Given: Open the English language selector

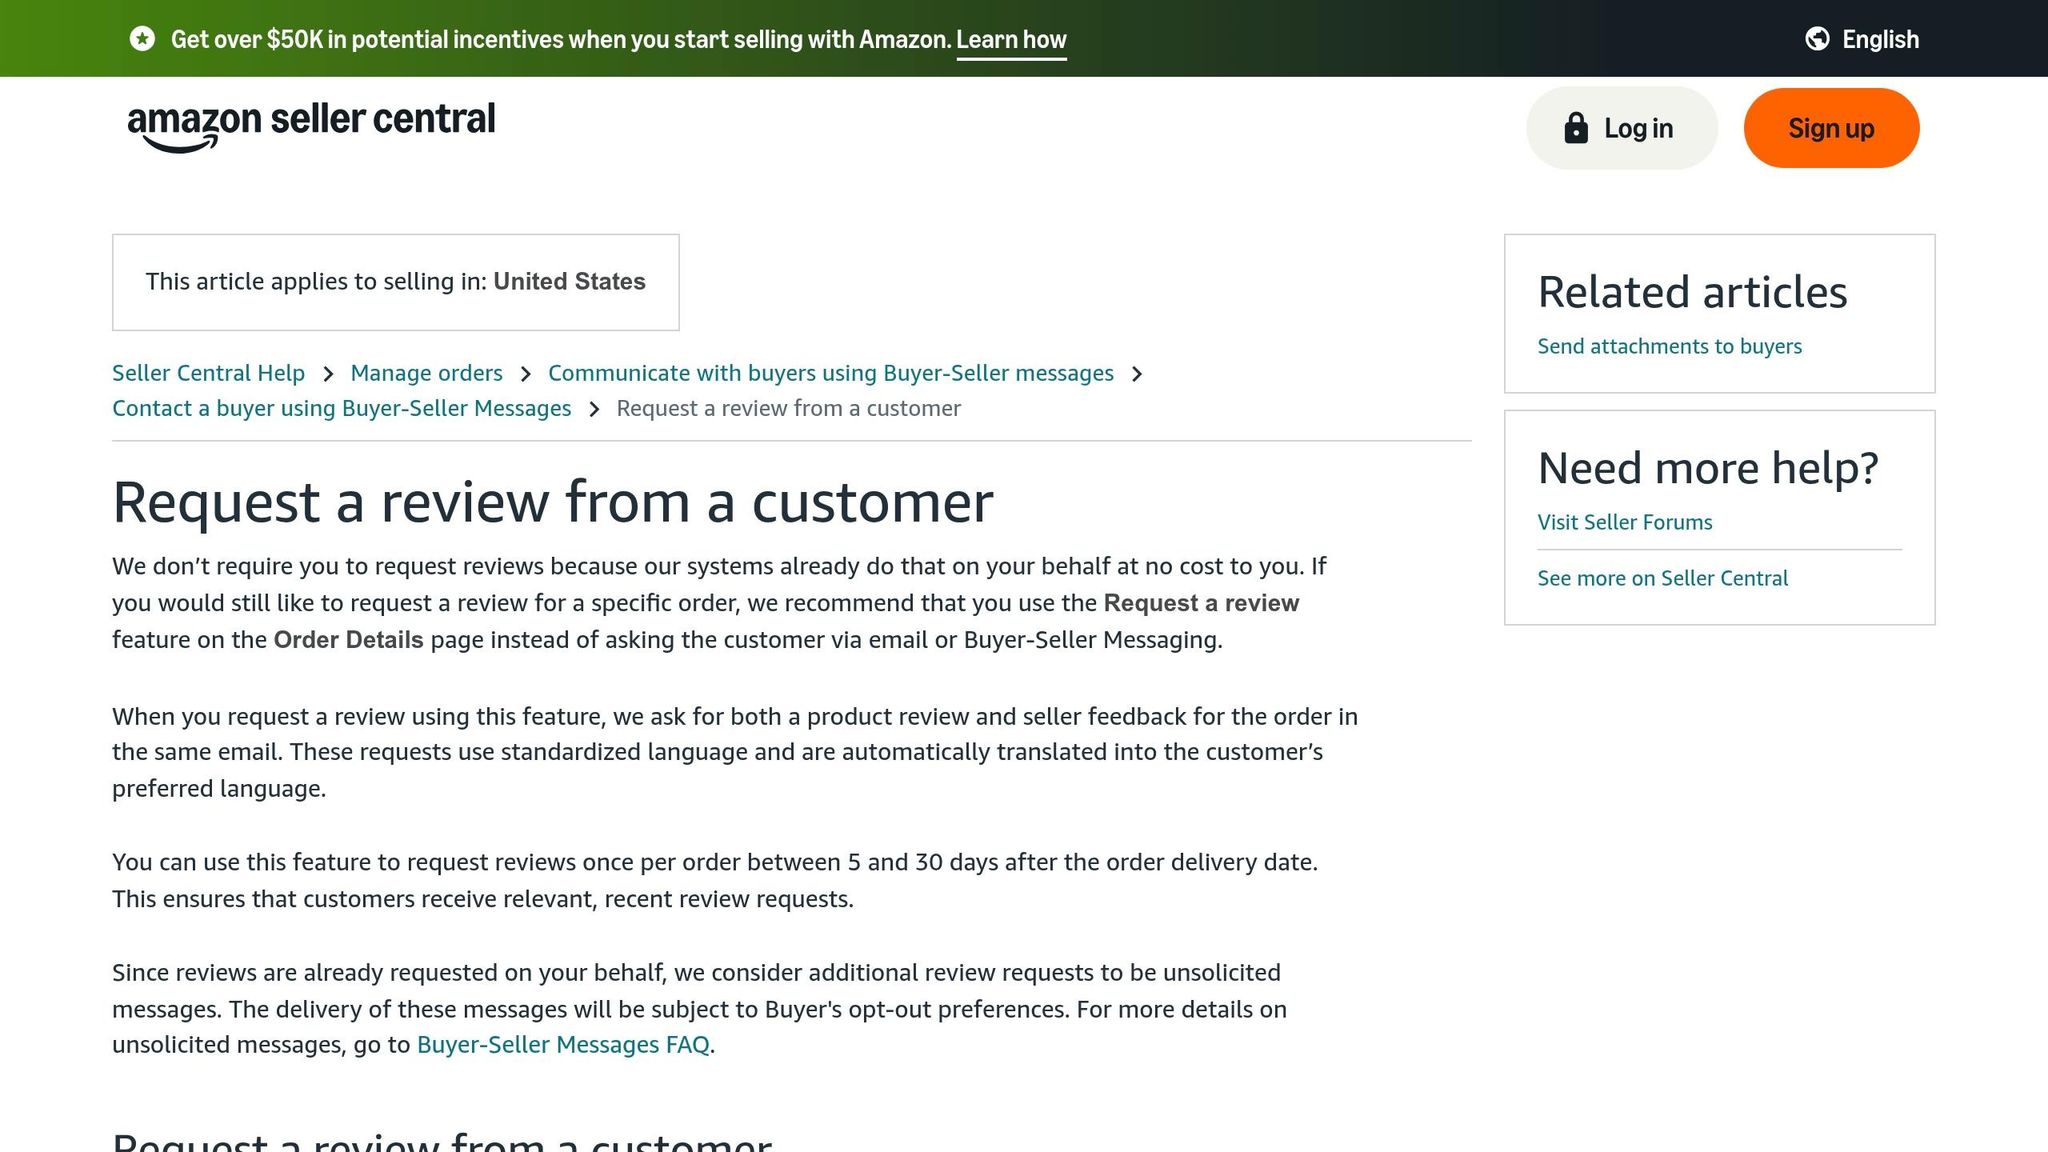Looking at the screenshot, I should coord(1862,39).
